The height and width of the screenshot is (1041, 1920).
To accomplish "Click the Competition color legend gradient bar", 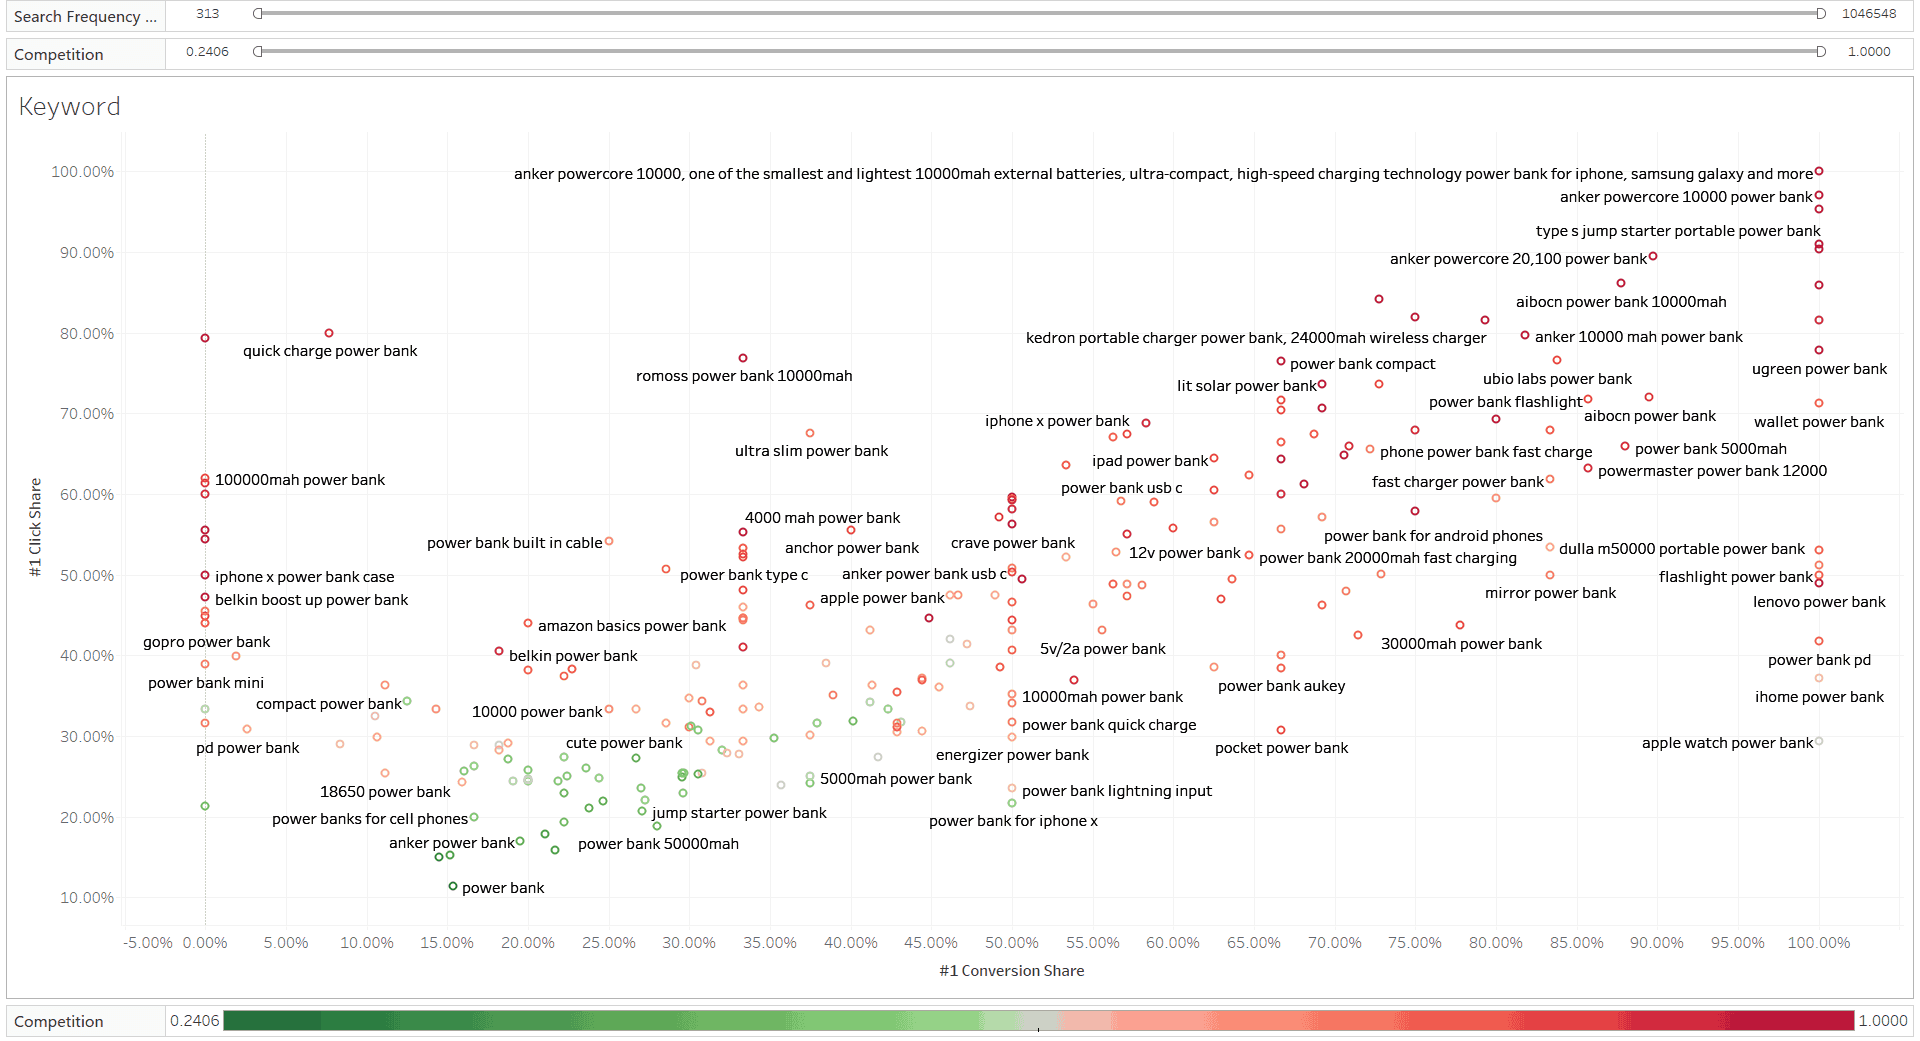I will tap(1038, 1021).
